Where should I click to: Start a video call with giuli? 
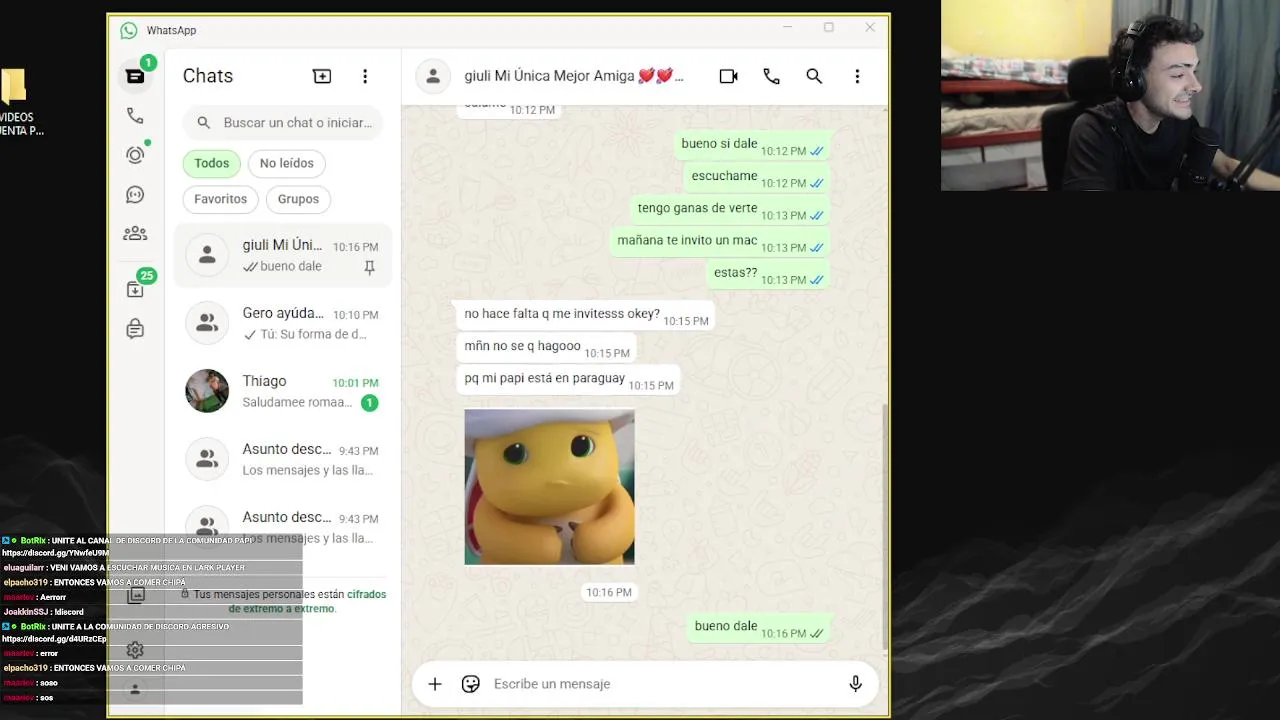point(728,76)
